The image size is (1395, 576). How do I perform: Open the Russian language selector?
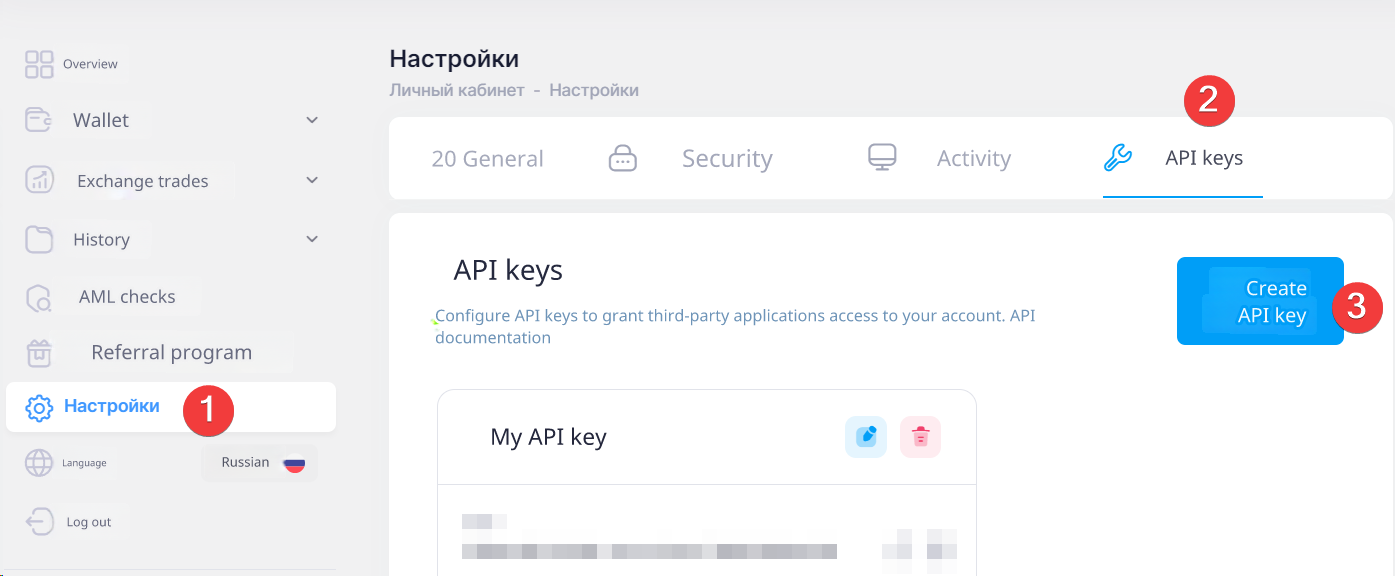(x=260, y=463)
